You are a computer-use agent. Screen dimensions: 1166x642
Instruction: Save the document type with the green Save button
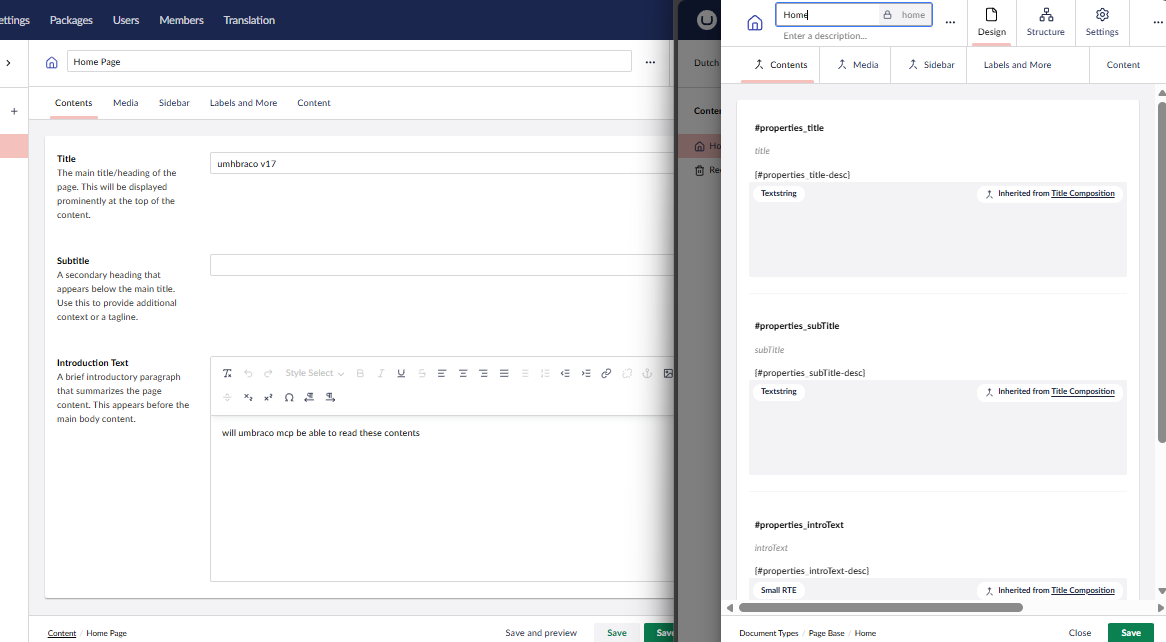coord(1131,633)
